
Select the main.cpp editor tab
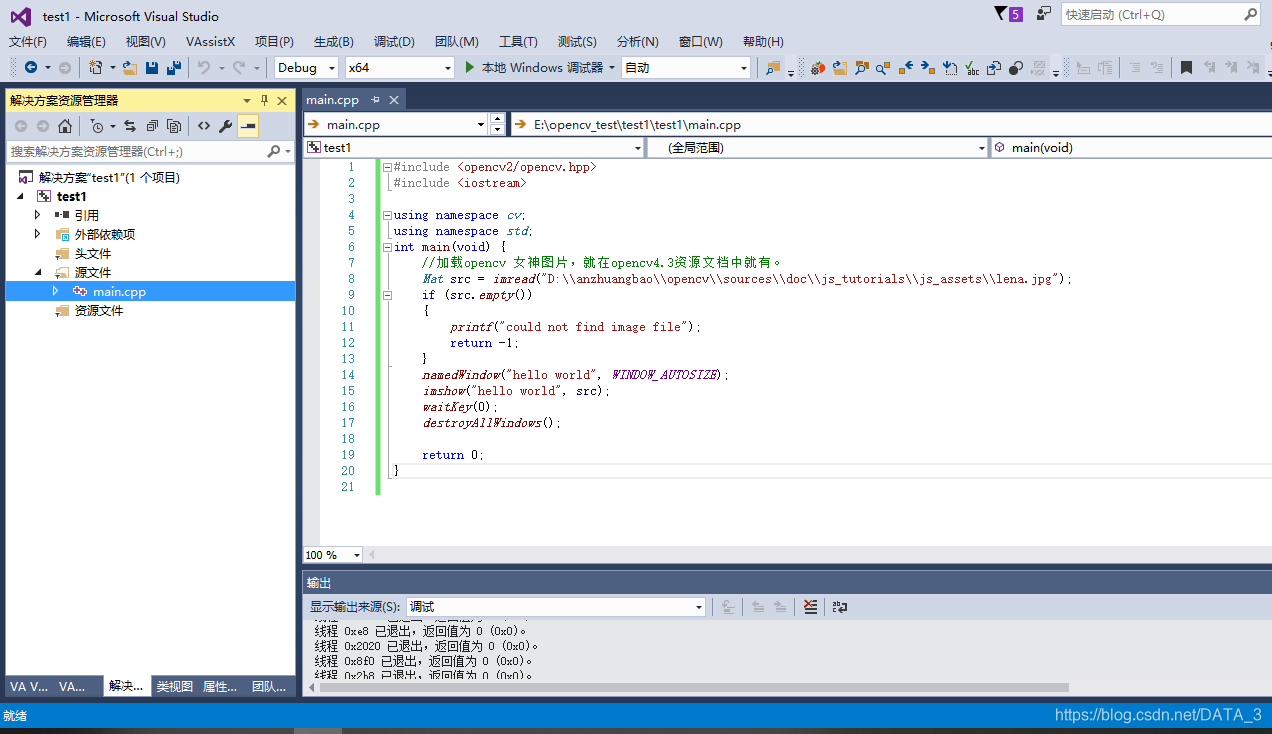click(332, 100)
